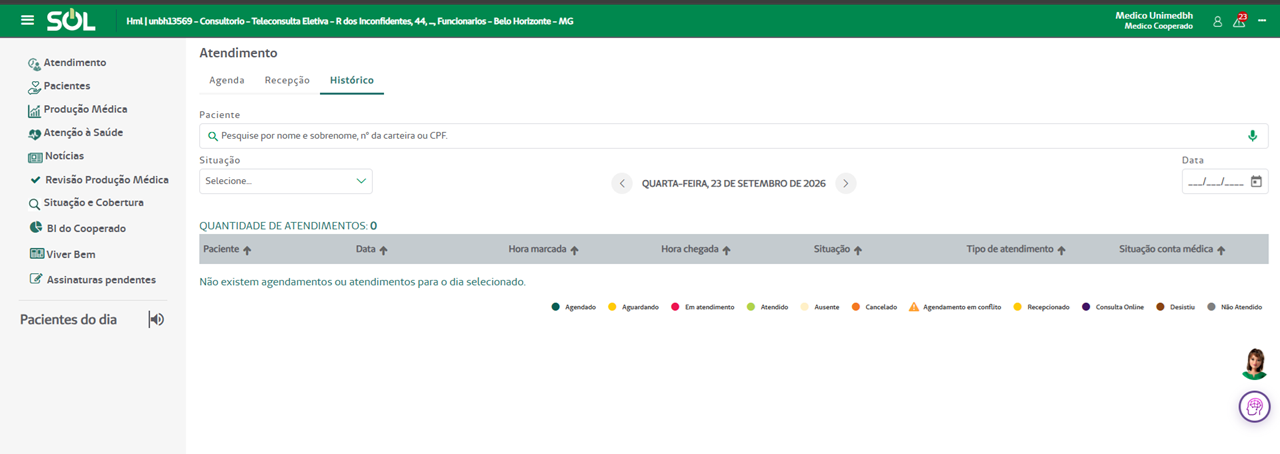The width and height of the screenshot is (1280, 454).
Task: Click the Pacientes sidebar icon
Action: click(34, 87)
